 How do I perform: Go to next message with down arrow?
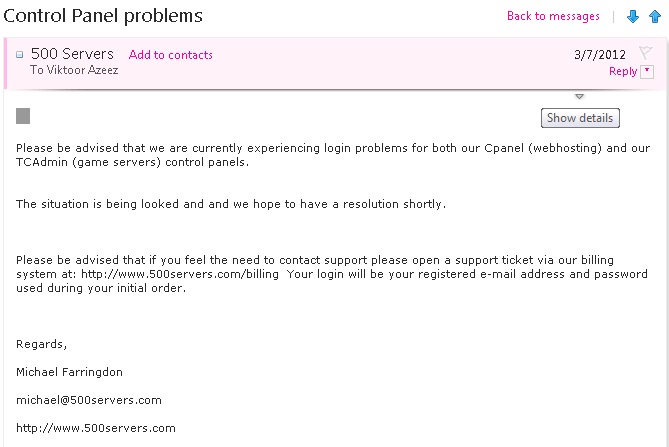(x=632, y=16)
